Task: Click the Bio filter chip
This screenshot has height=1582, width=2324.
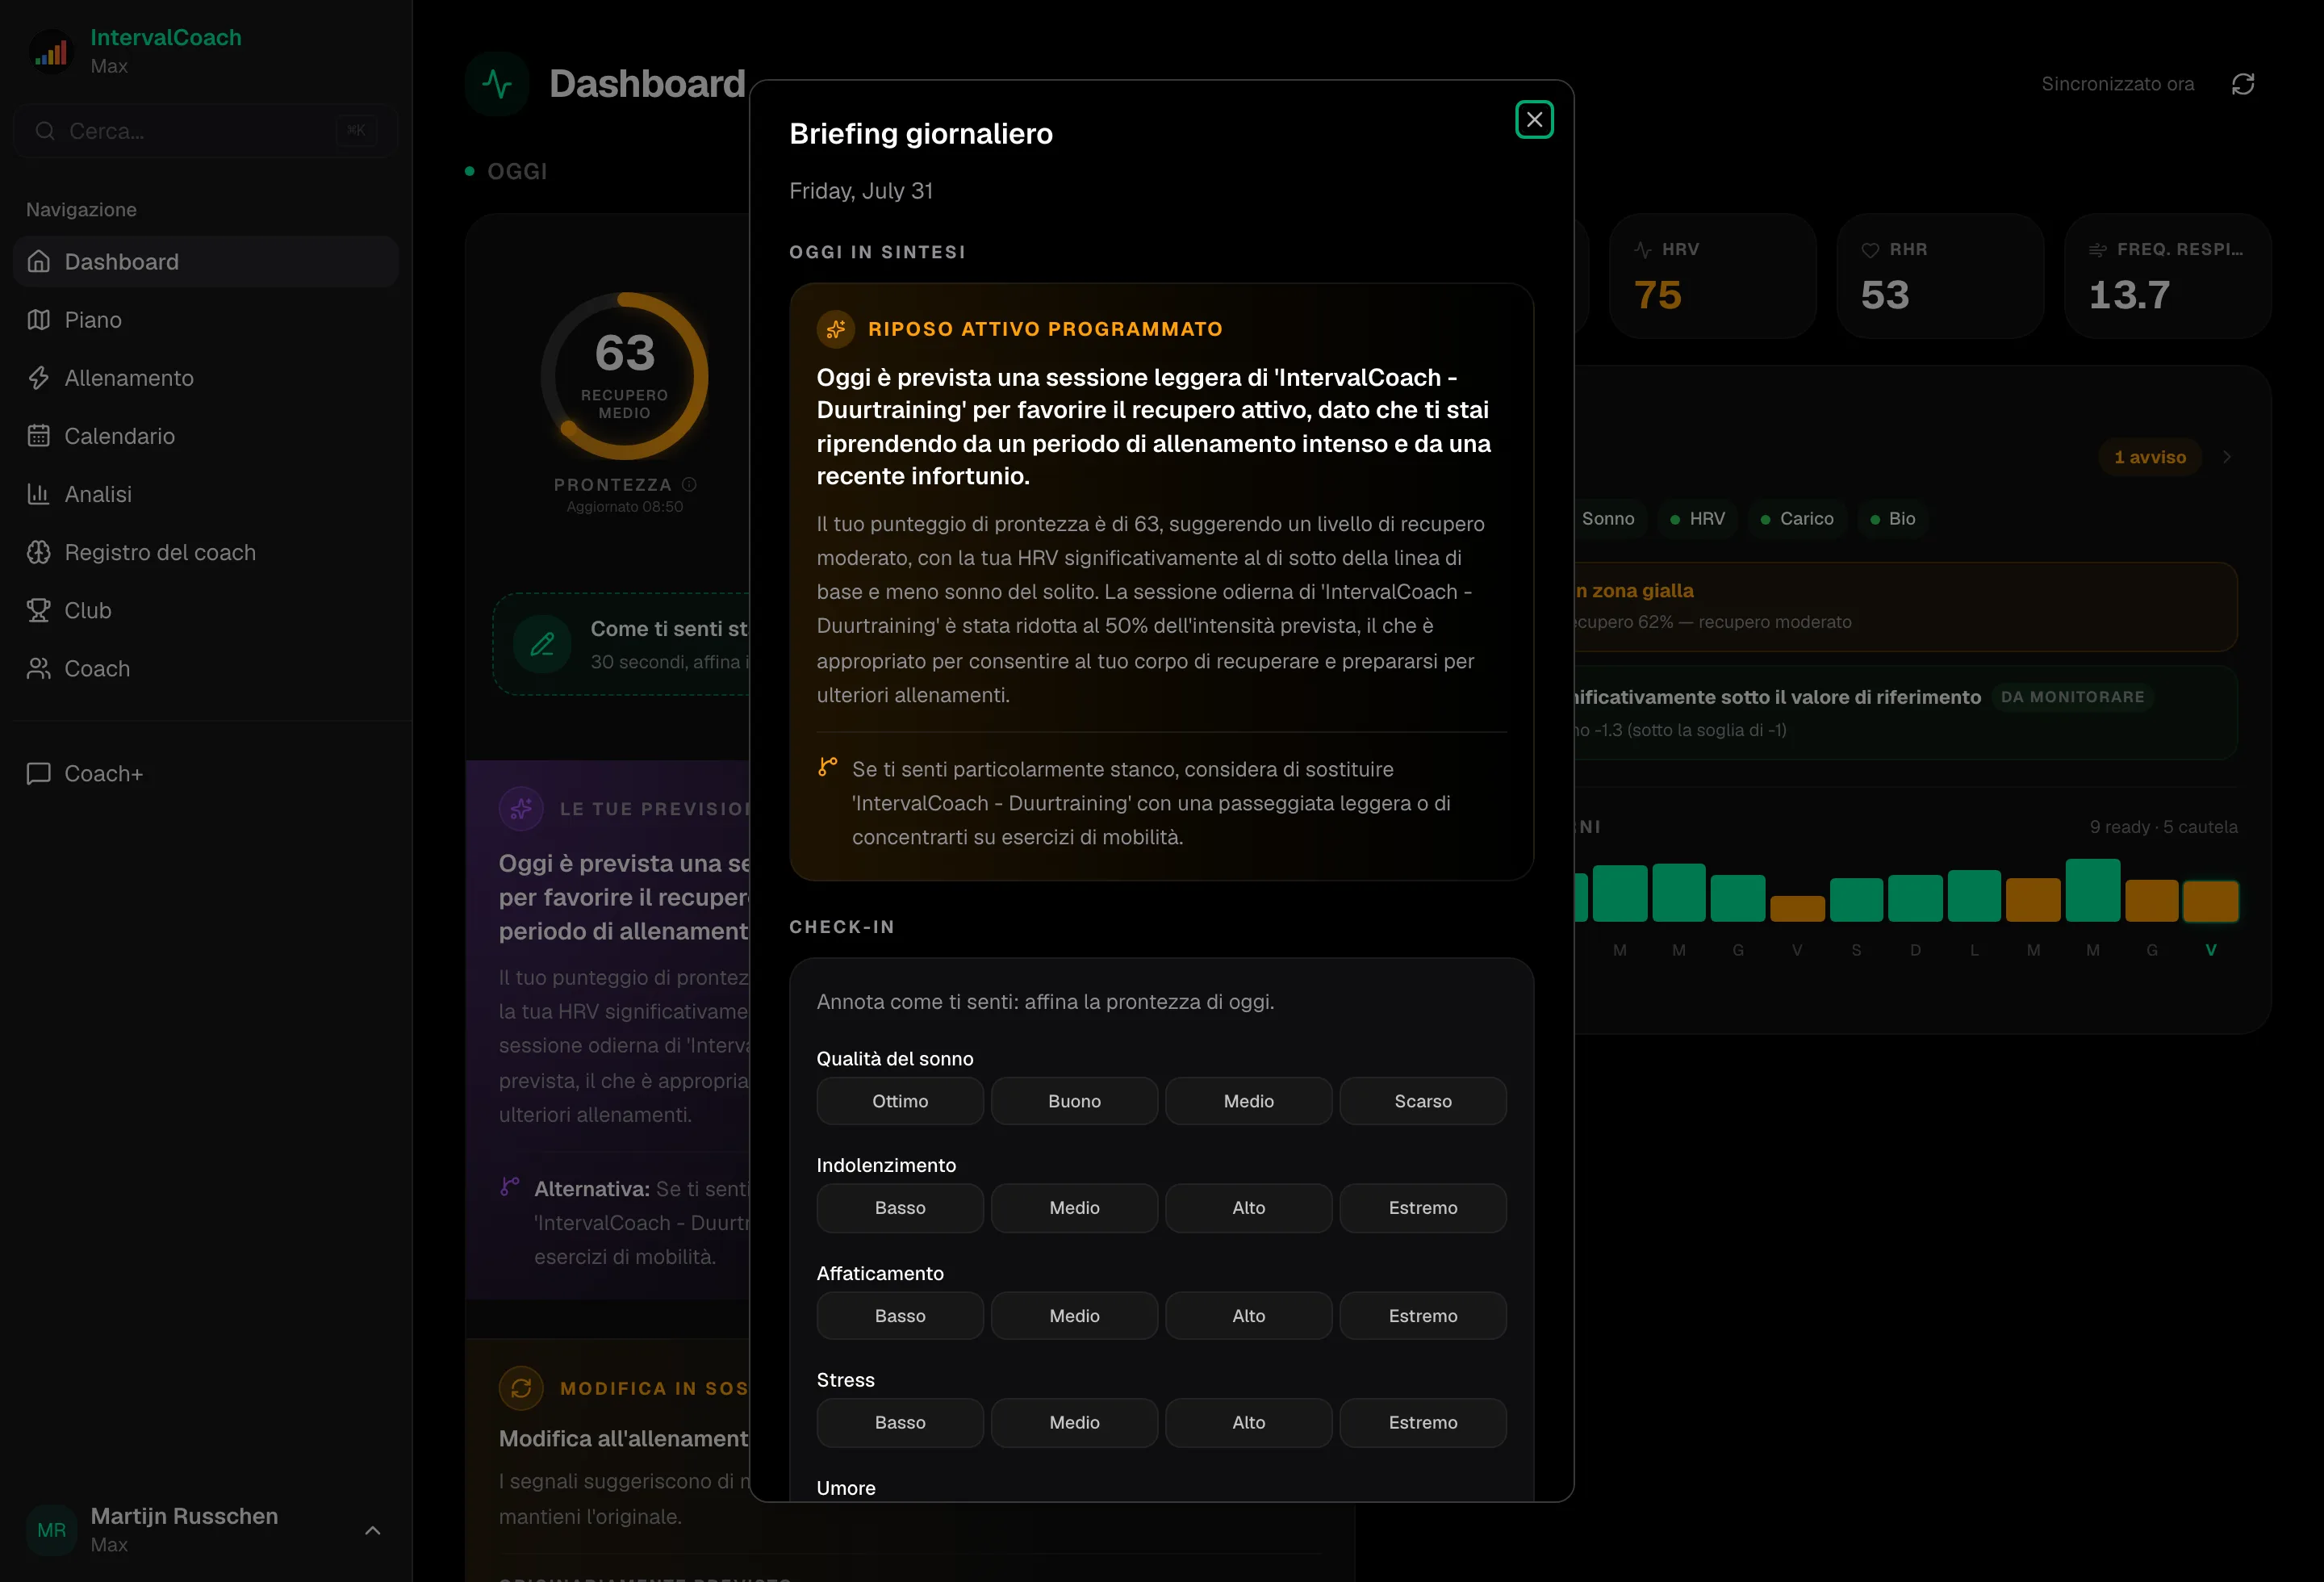Action: (x=1893, y=519)
